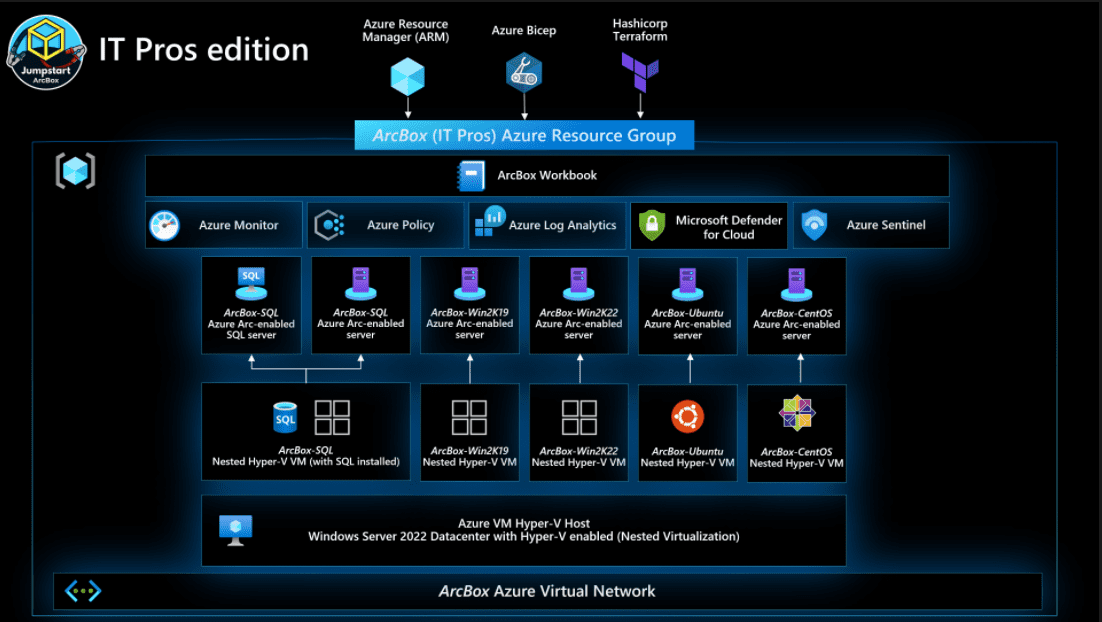Image resolution: width=1102 pixels, height=622 pixels.
Task: Click the Azure Log Analytics text
Action: pyautogui.click(x=562, y=226)
